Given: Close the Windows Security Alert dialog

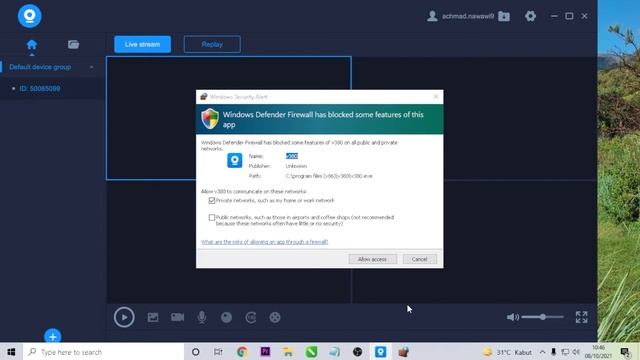Looking at the screenshot, I should coord(436,97).
